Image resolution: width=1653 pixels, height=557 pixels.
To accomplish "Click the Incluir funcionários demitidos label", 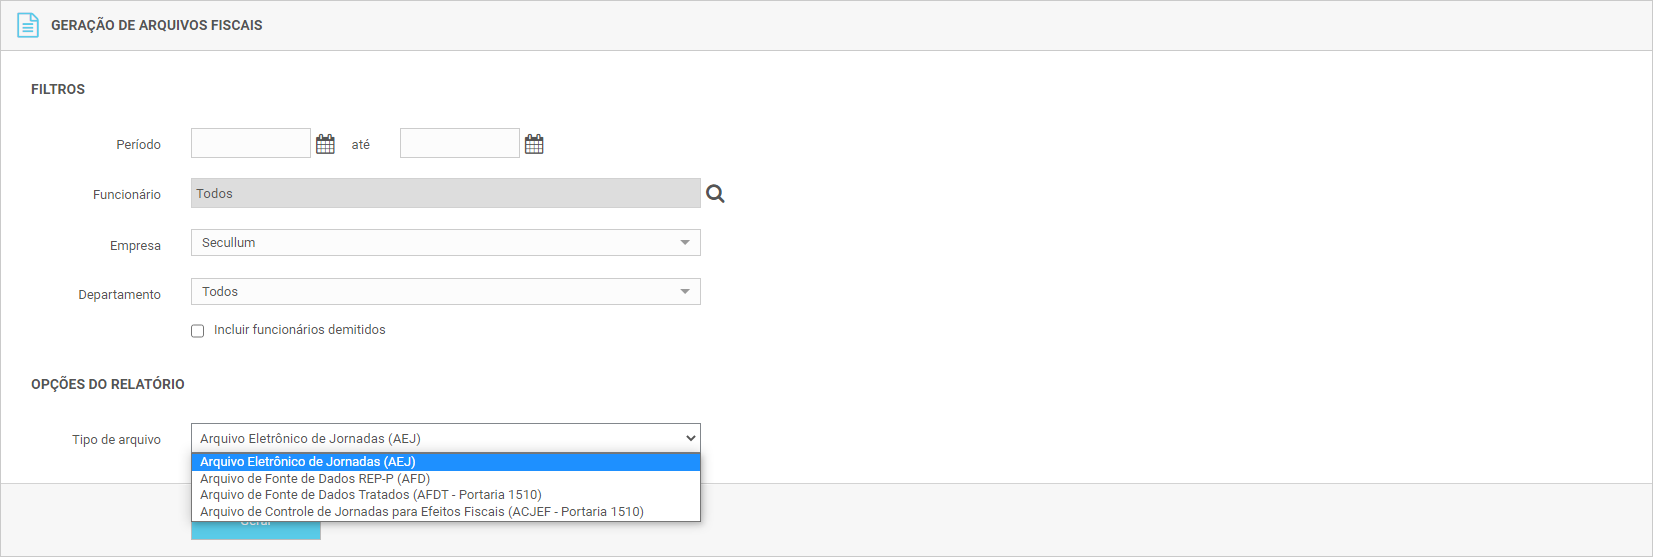I will (299, 330).
